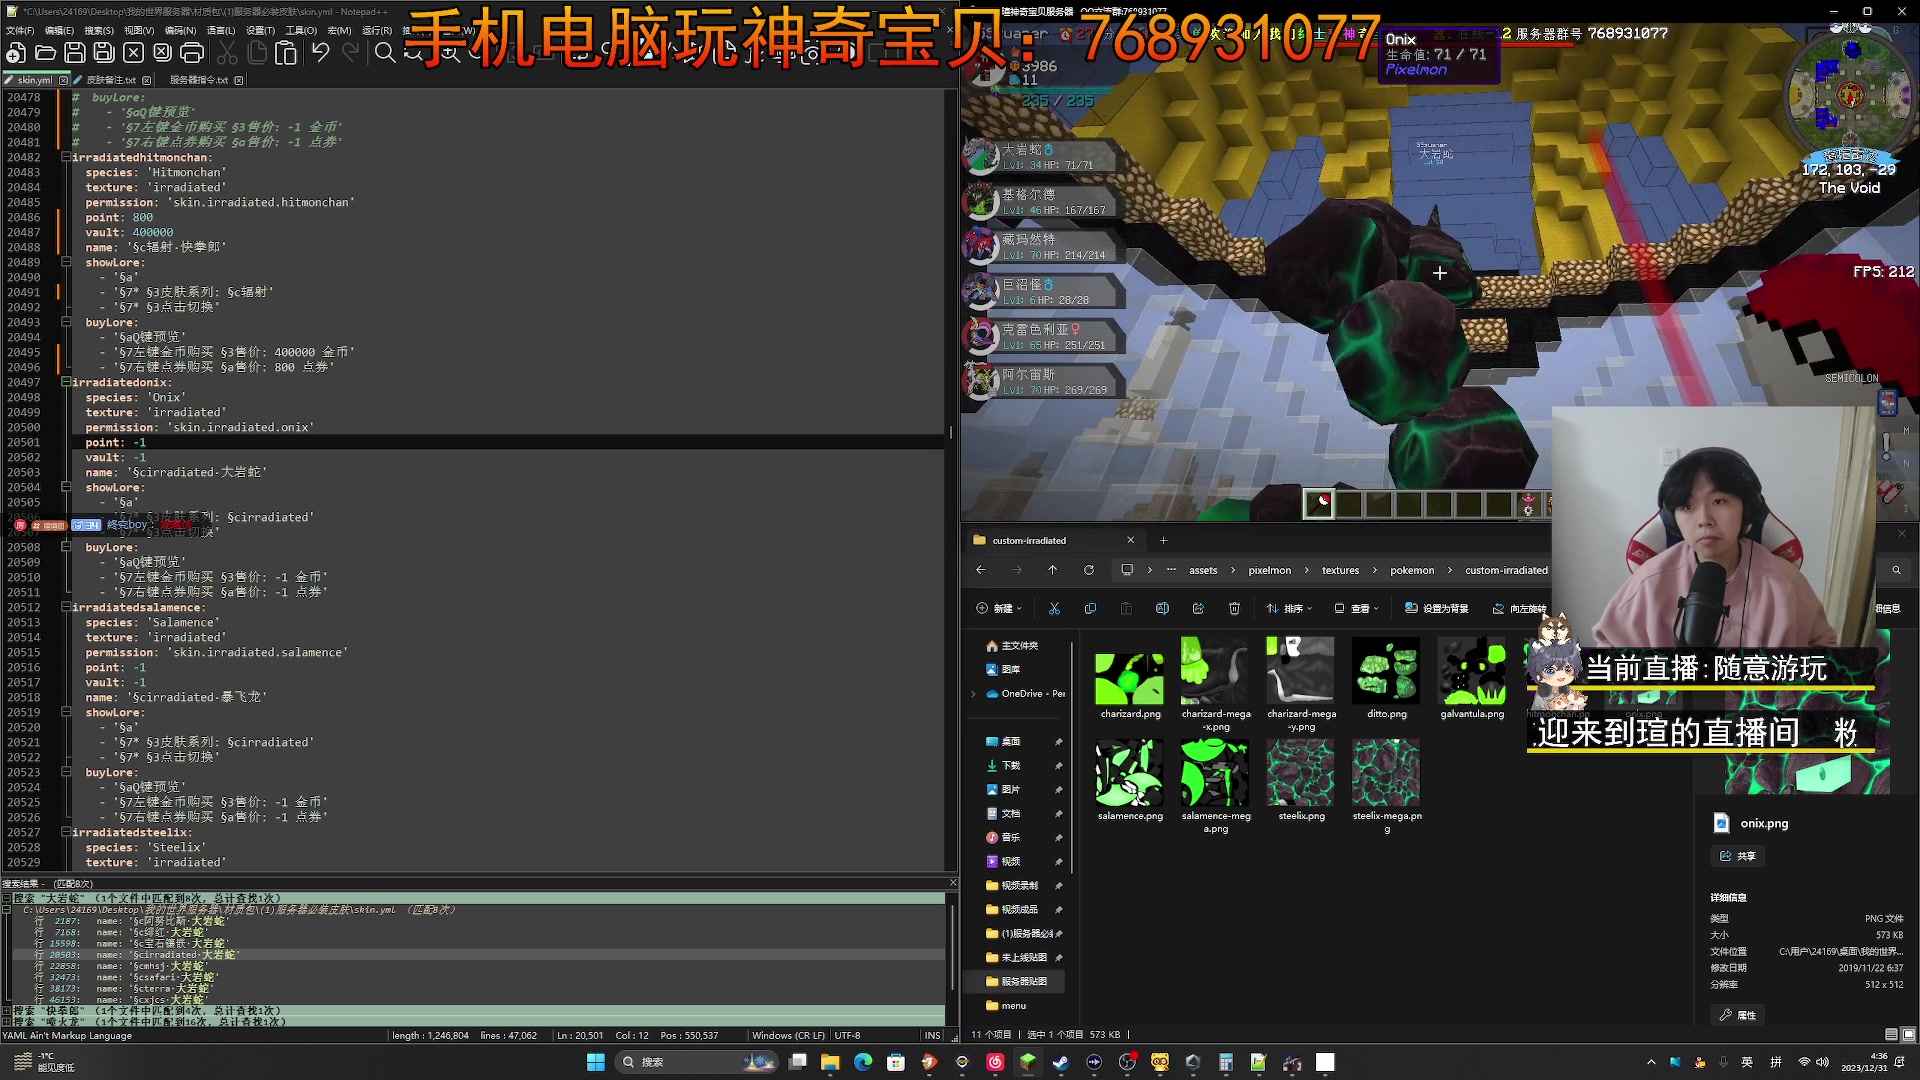
Task: Open the 文件(F) menu in Notepad++
Action: pos(20,30)
